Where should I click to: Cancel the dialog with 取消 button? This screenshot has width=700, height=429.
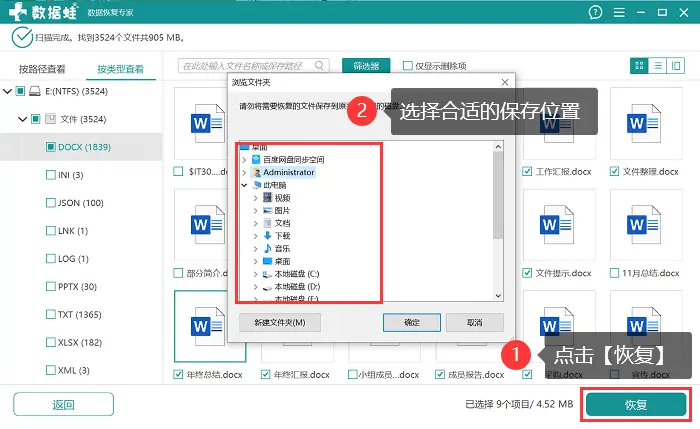click(x=475, y=322)
